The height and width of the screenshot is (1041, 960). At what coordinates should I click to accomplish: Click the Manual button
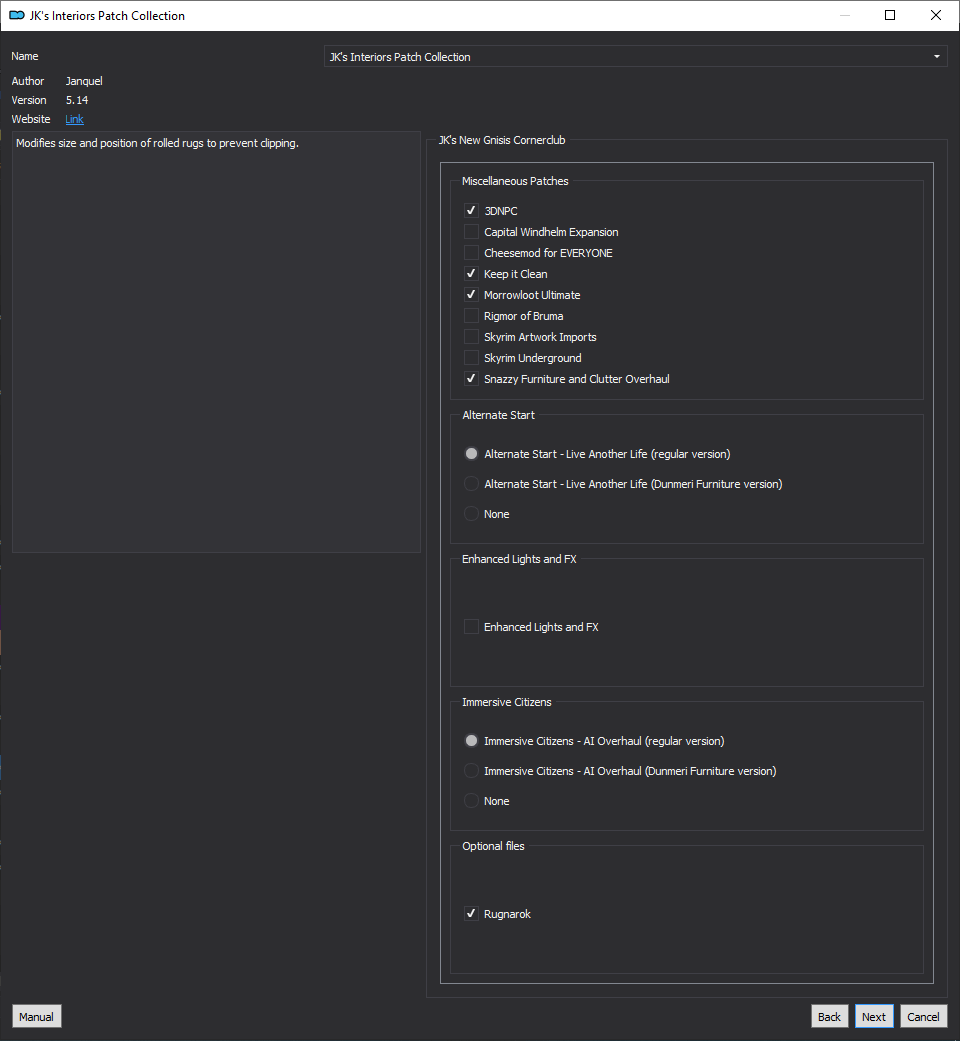point(37,1016)
